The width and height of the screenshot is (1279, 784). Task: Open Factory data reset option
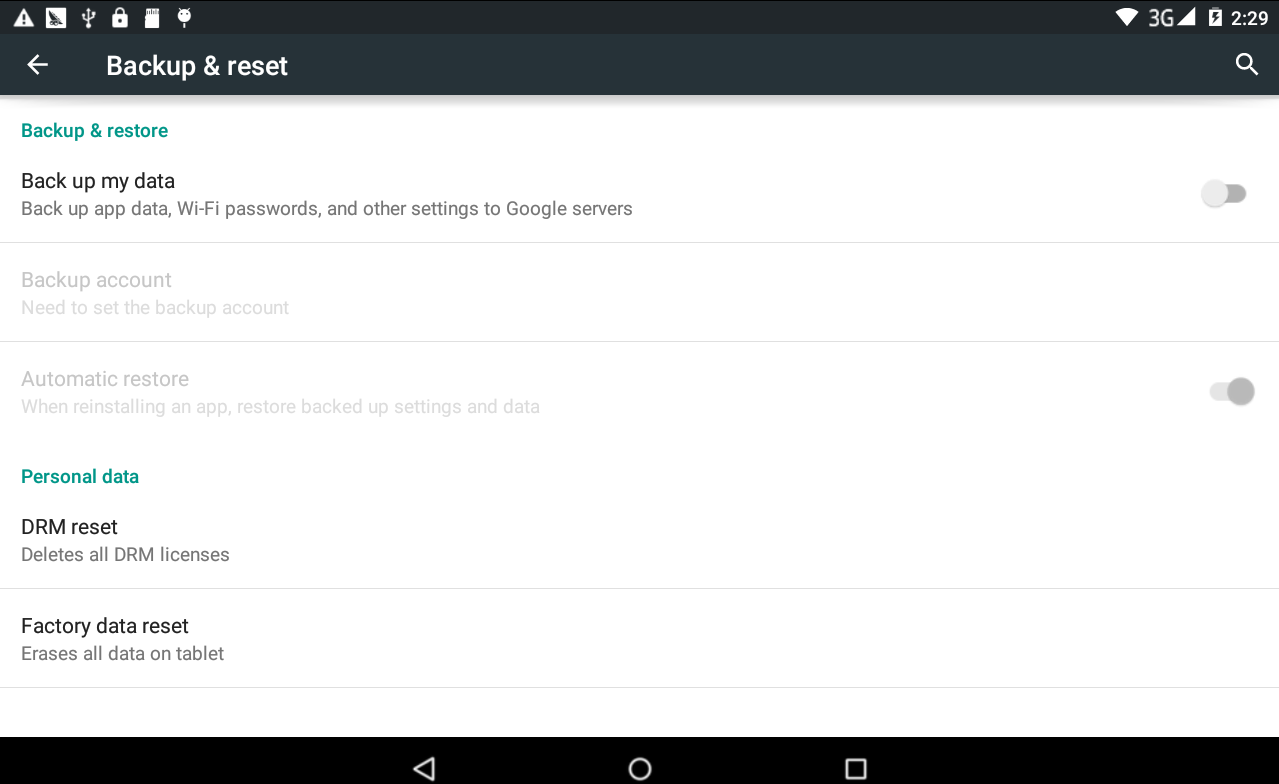tap(639, 638)
